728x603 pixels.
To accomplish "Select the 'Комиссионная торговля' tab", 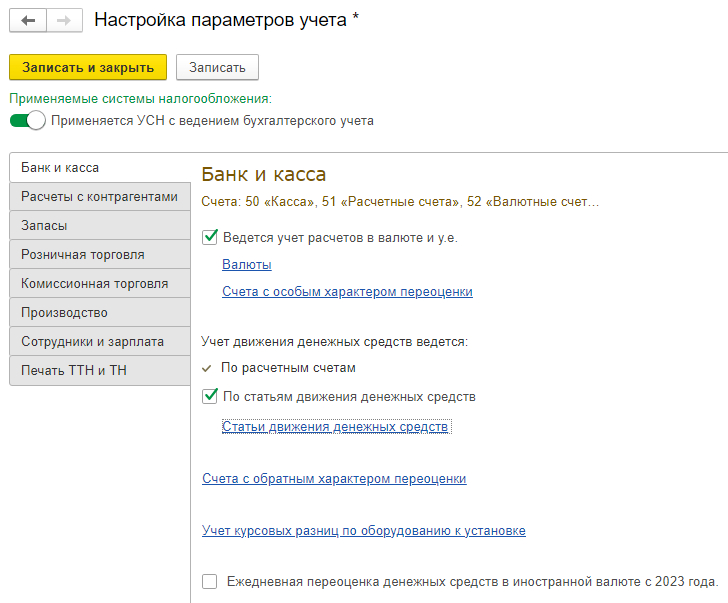I will pyautogui.click(x=100, y=284).
